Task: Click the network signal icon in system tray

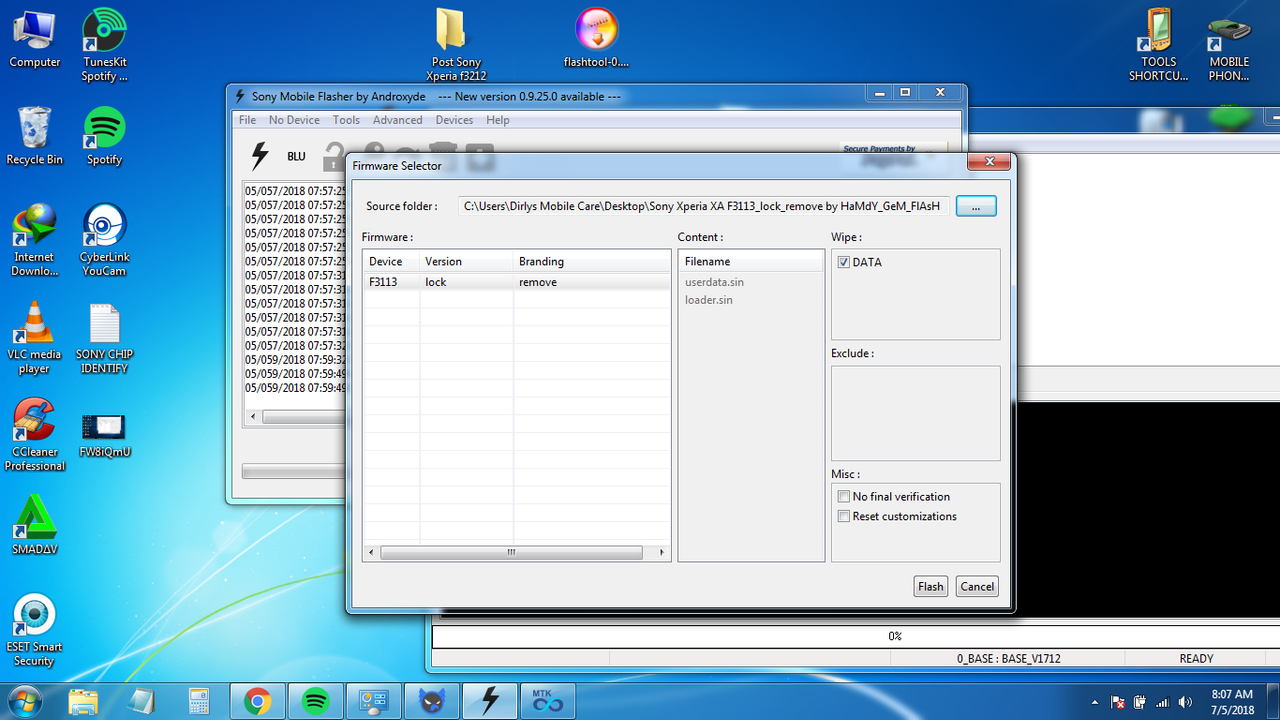Action: point(1163,702)
